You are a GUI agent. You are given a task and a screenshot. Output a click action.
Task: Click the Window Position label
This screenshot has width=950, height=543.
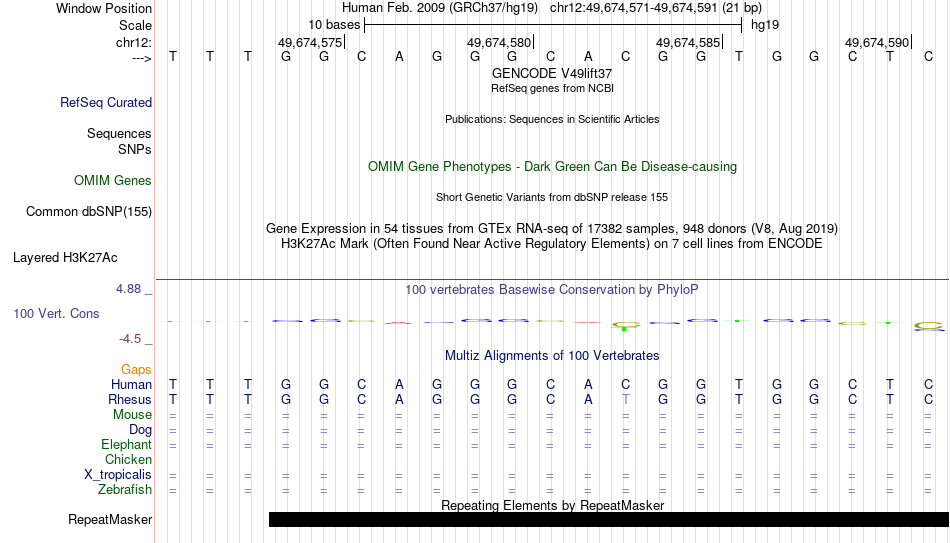(x=104, y=8)
